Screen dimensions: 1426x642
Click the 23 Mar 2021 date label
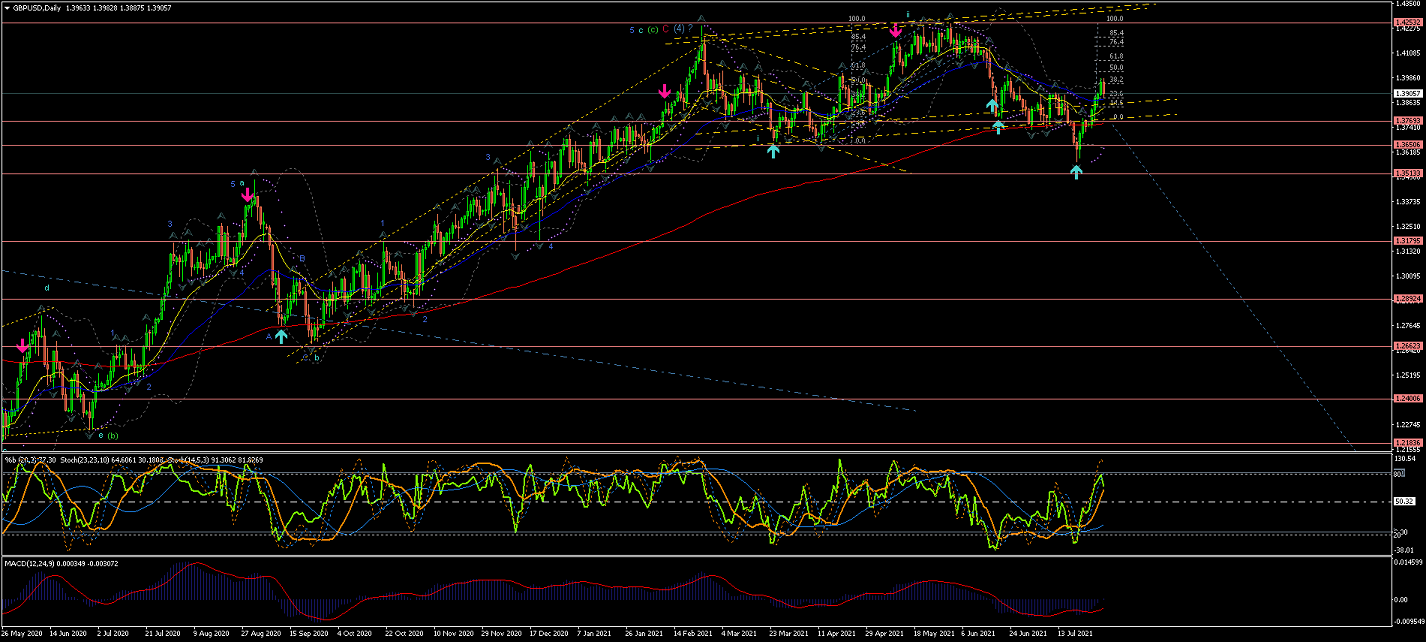click(789, 634)
